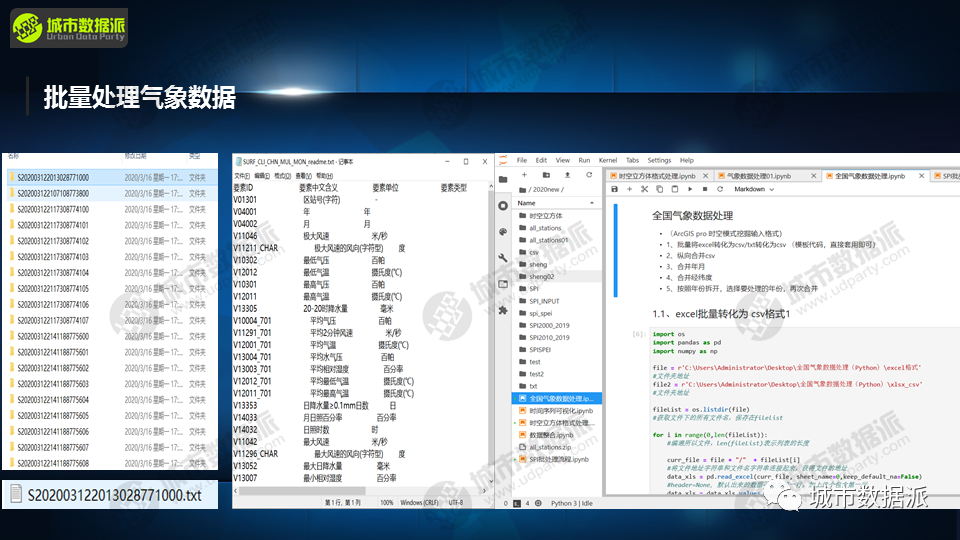Open the Extension Manager puzzle icon
This screenshot has height=540, width=960.
click(x=503, y=310)
